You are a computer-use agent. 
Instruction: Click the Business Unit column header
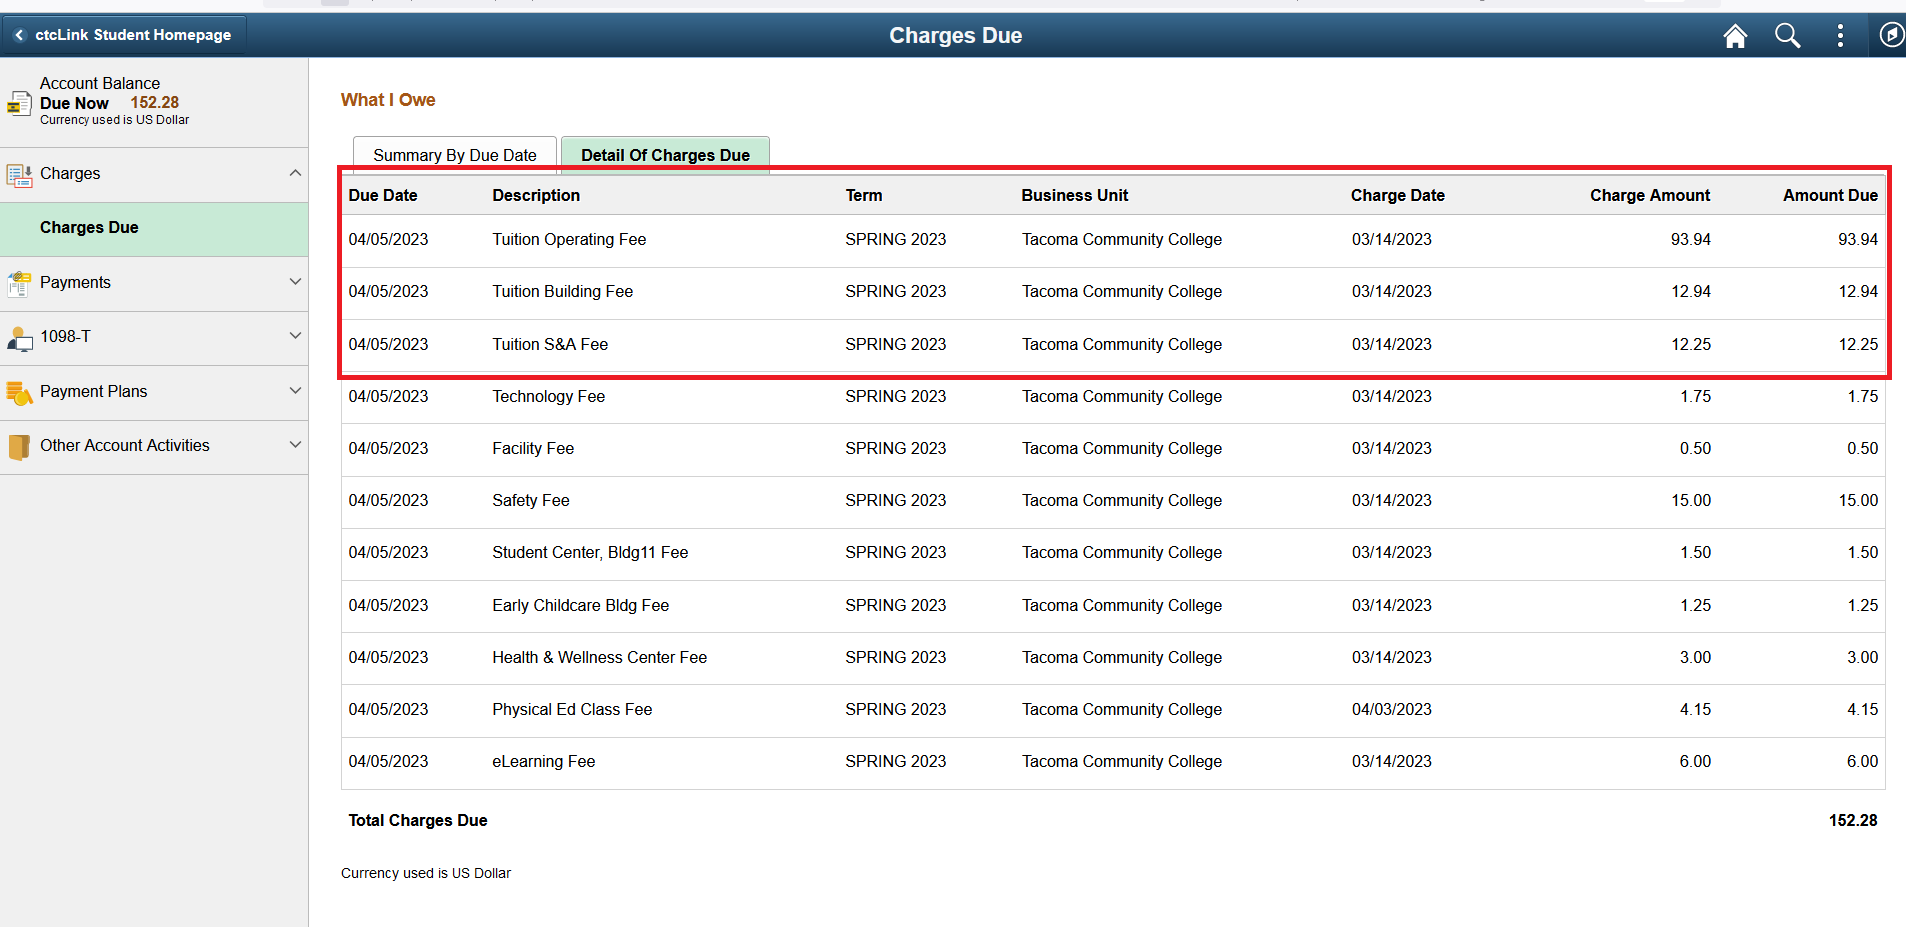click(1075, 196)
